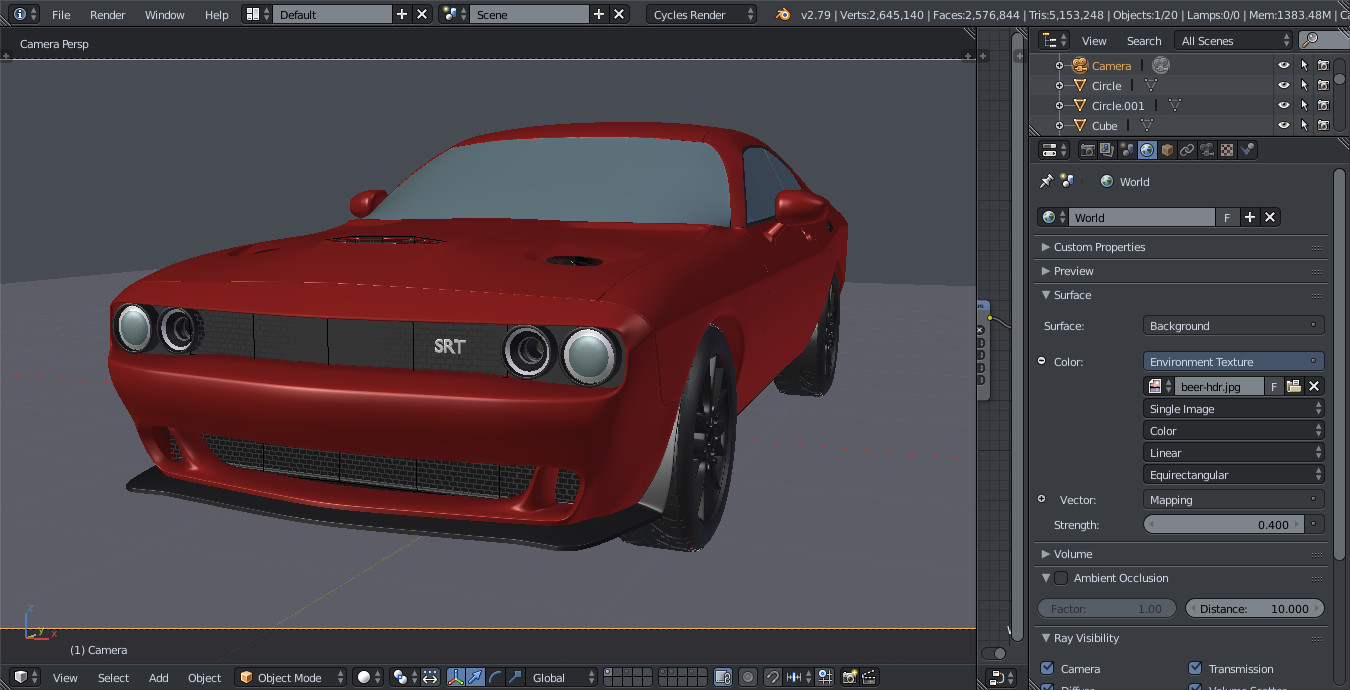The height and width of the screenshot is (690, 1350).
Task: Toggle 3D manipulator widget in viewport header
Action: [456, 677]
